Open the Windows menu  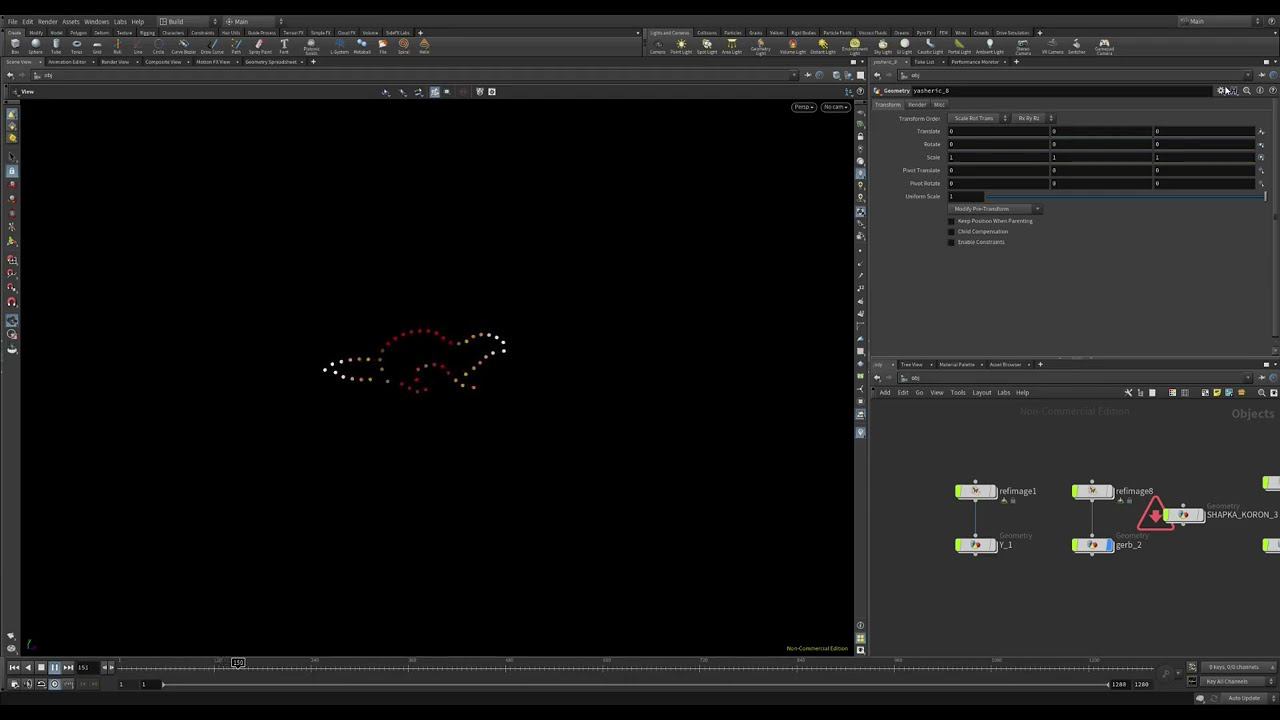(x=96, y=21)
